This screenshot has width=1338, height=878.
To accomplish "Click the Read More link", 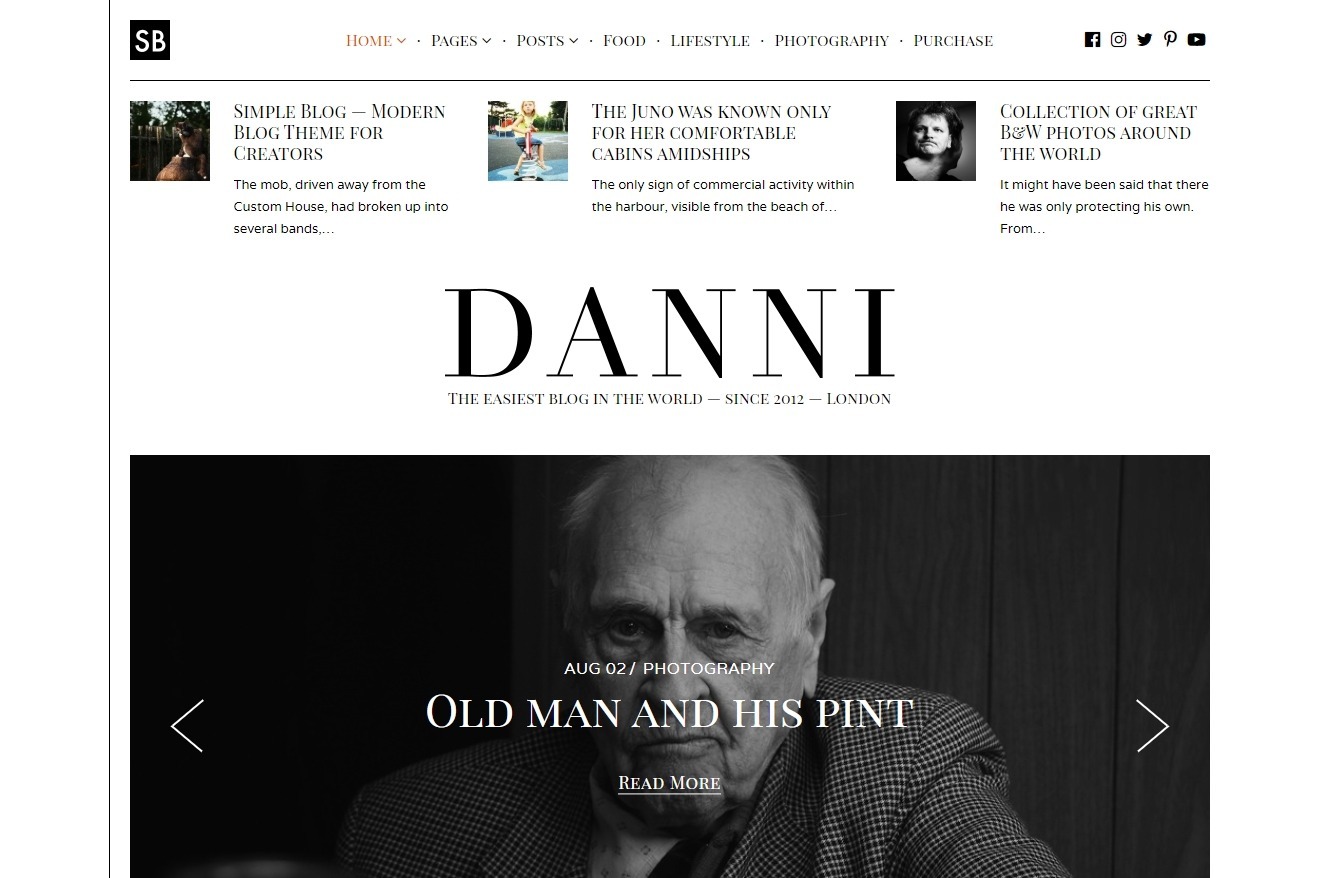I will click(x=669, y=783).
